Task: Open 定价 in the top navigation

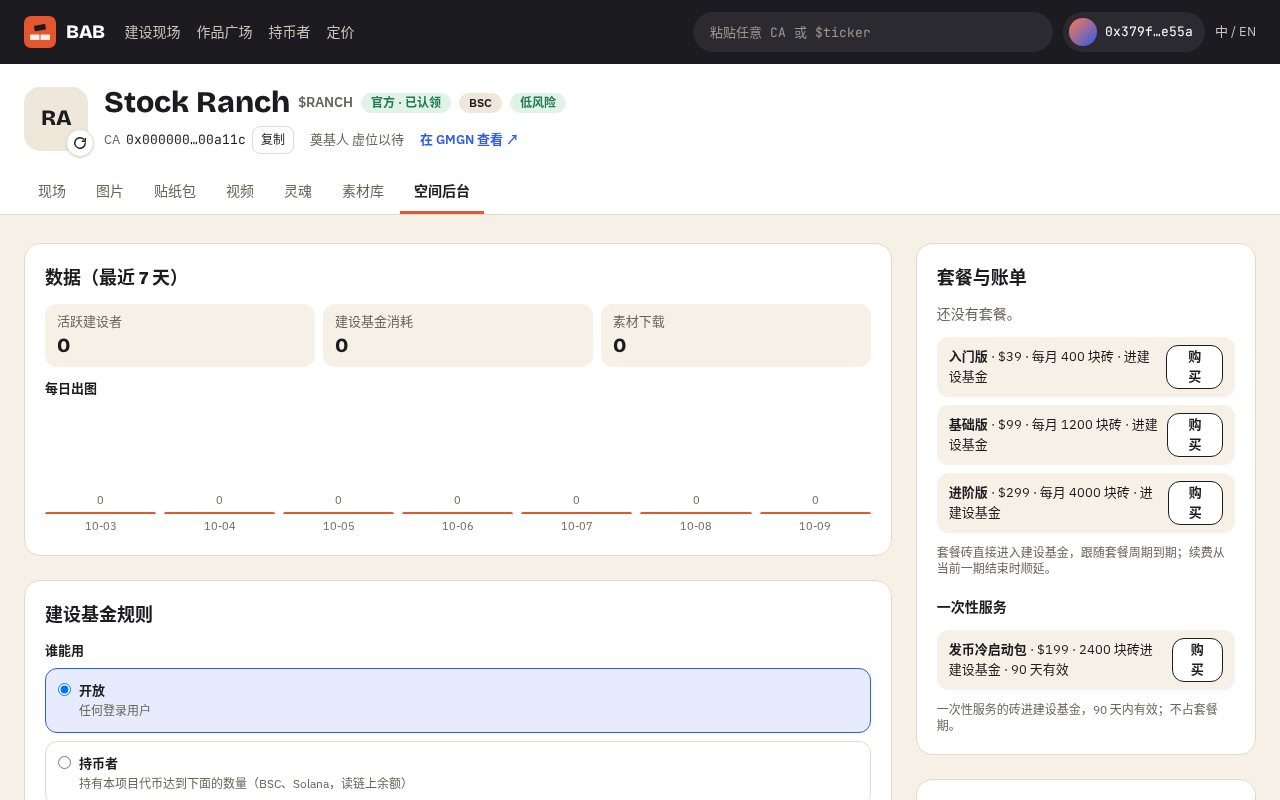Action: 341,32
